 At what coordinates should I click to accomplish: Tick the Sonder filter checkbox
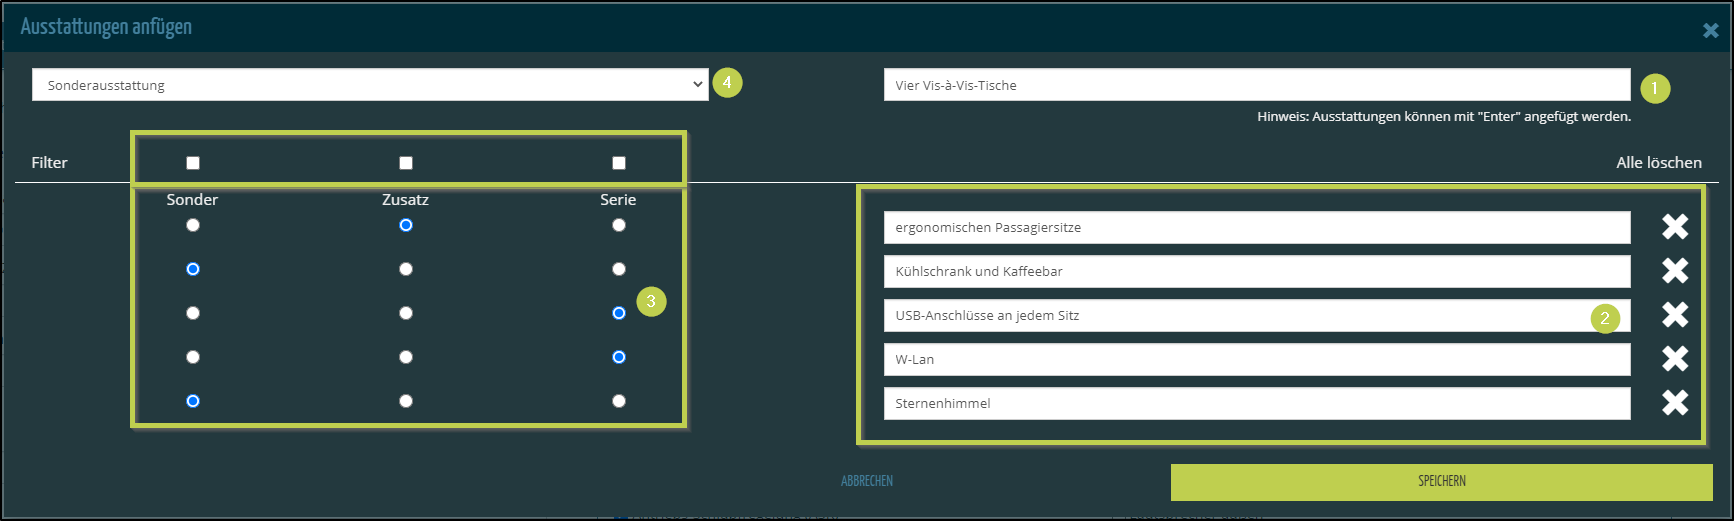pos(193,163)
